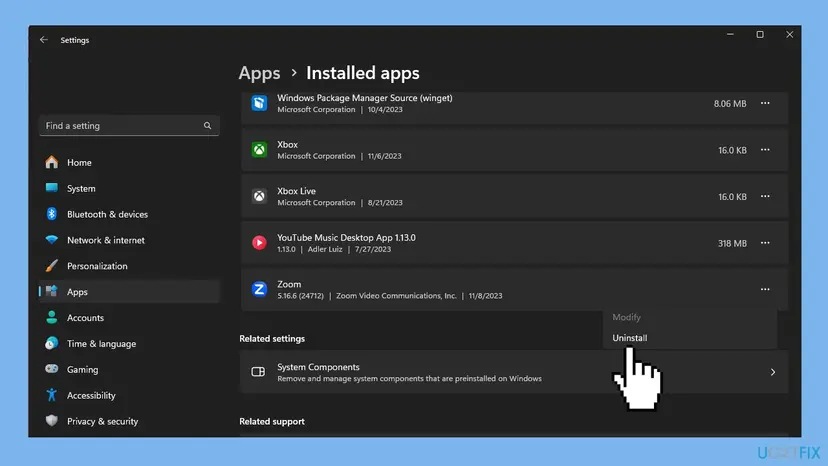Go back using the Settings back arrow

[44, 40]
